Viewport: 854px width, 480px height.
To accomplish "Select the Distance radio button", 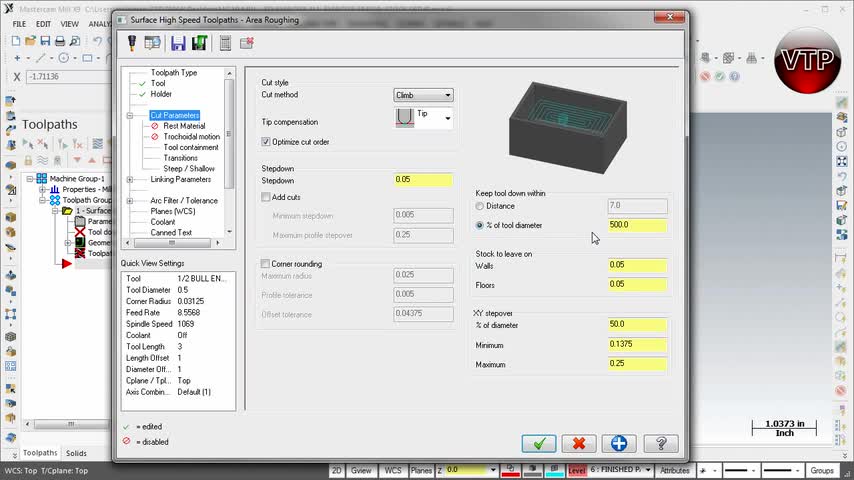I will coord(479,206).
